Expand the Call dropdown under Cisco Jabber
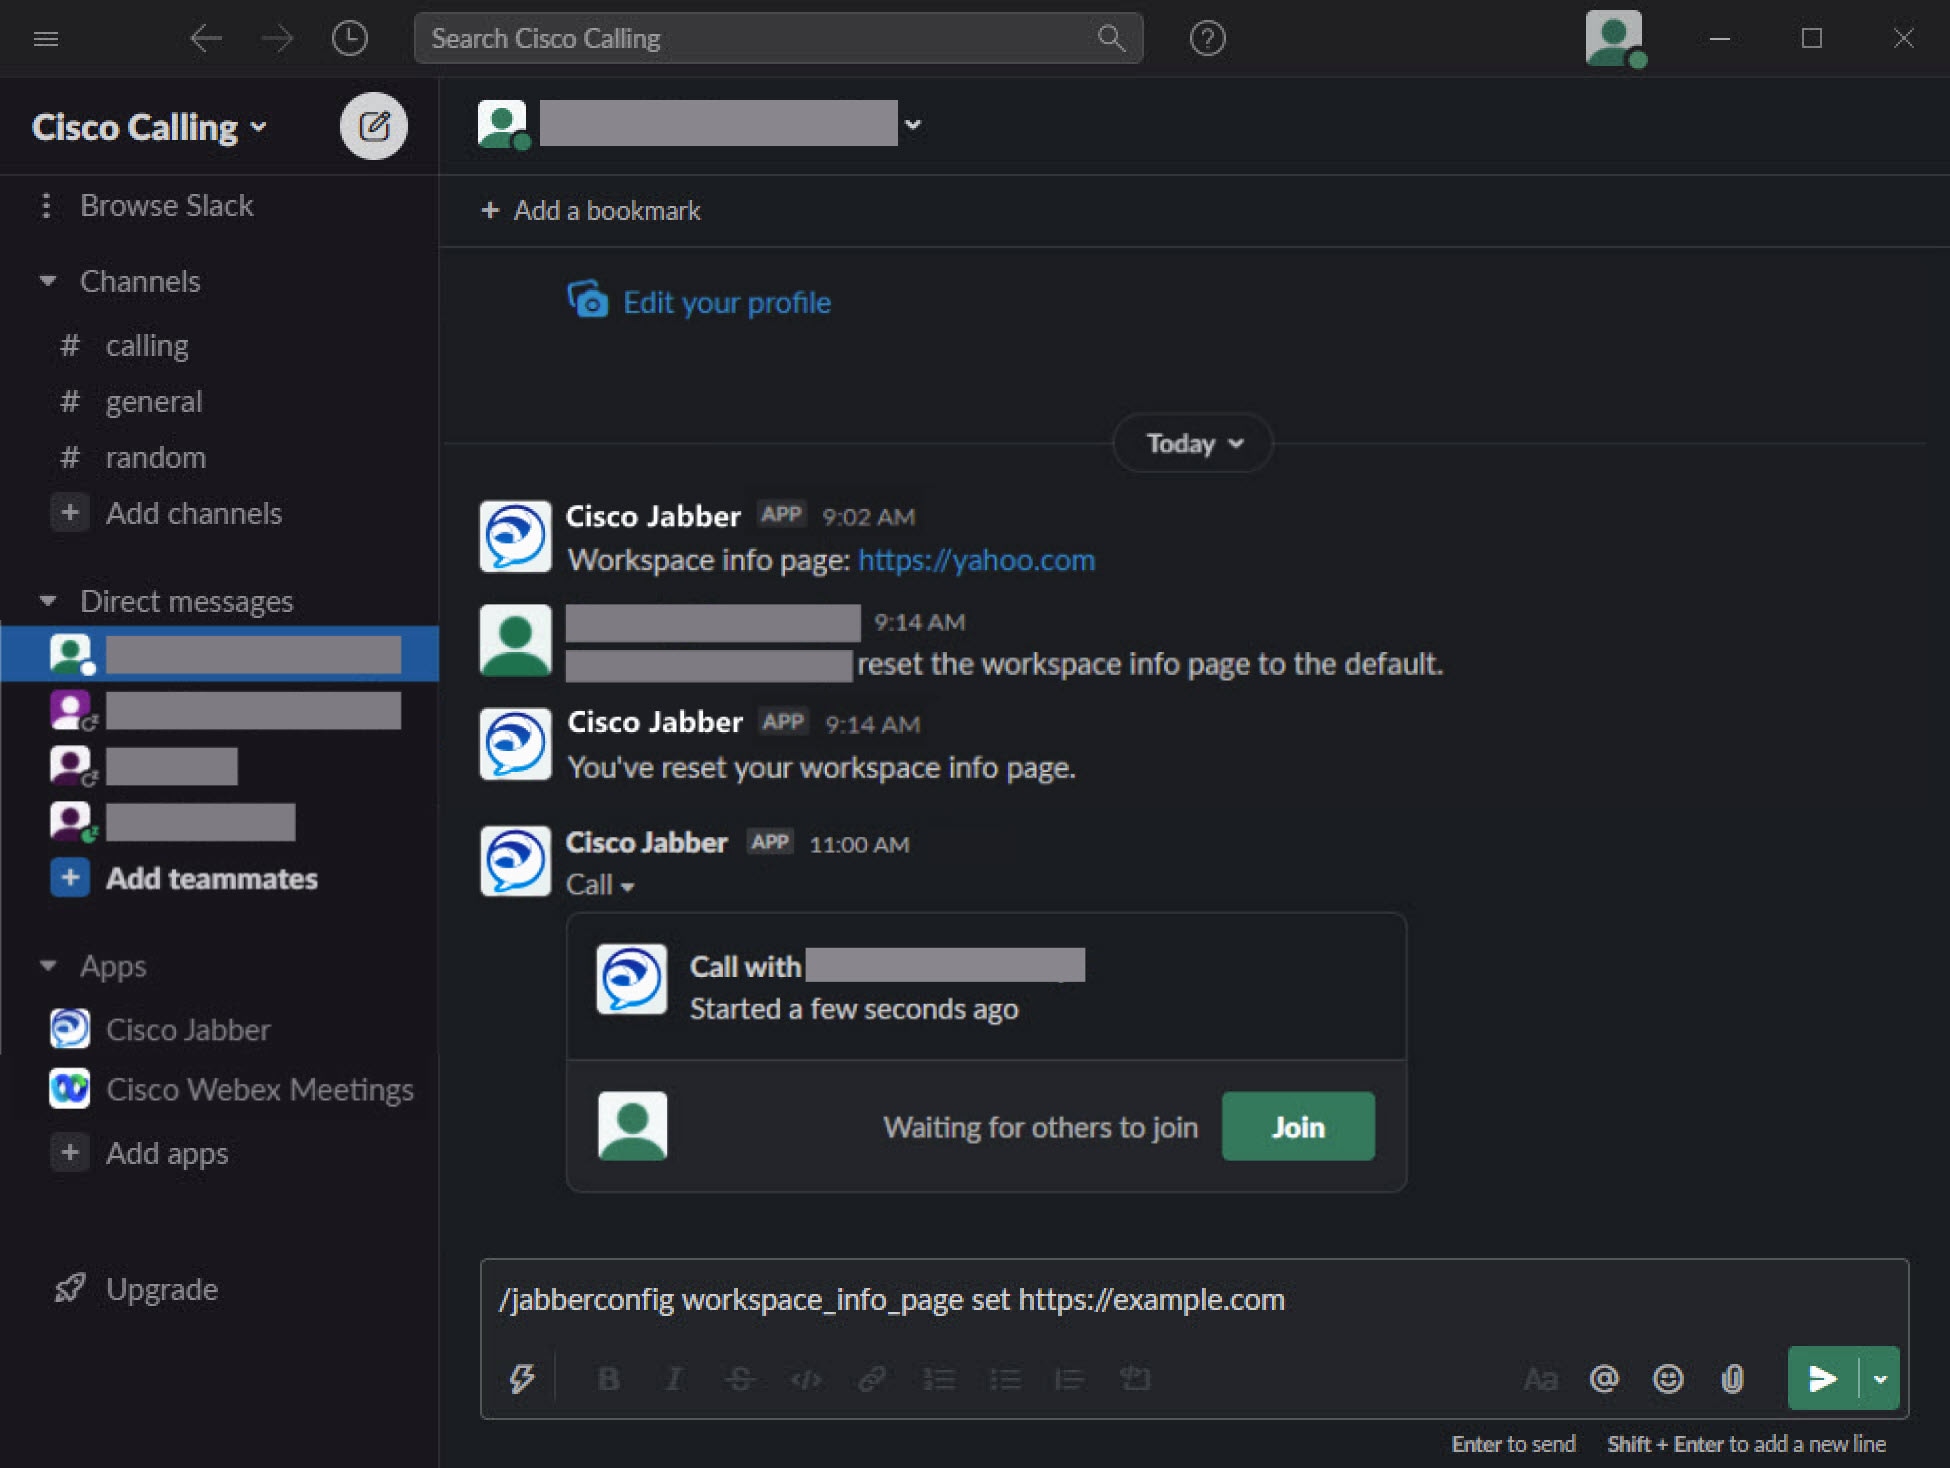 [600, 885]
